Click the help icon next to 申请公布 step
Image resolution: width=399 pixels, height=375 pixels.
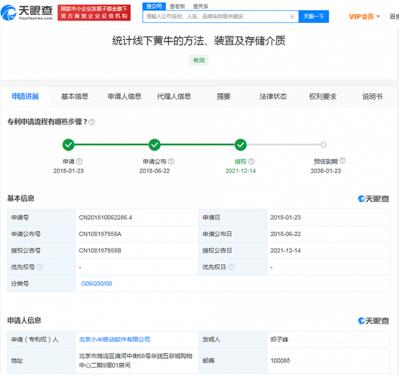(171, 161)
